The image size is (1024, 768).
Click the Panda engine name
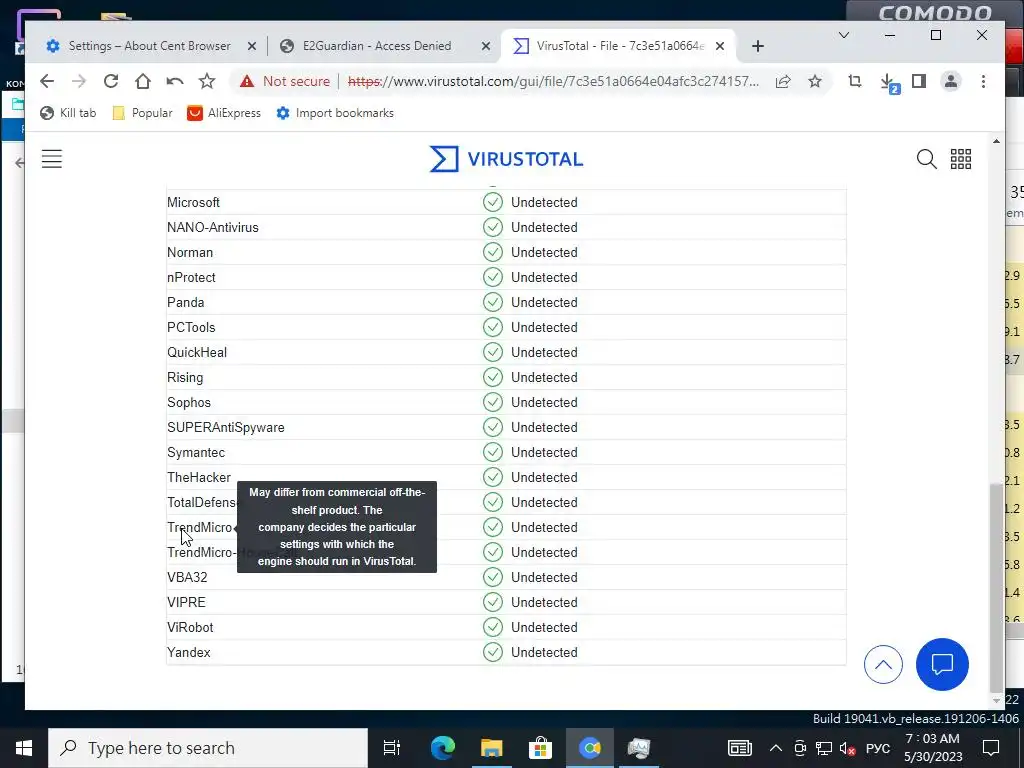(185, 302)
